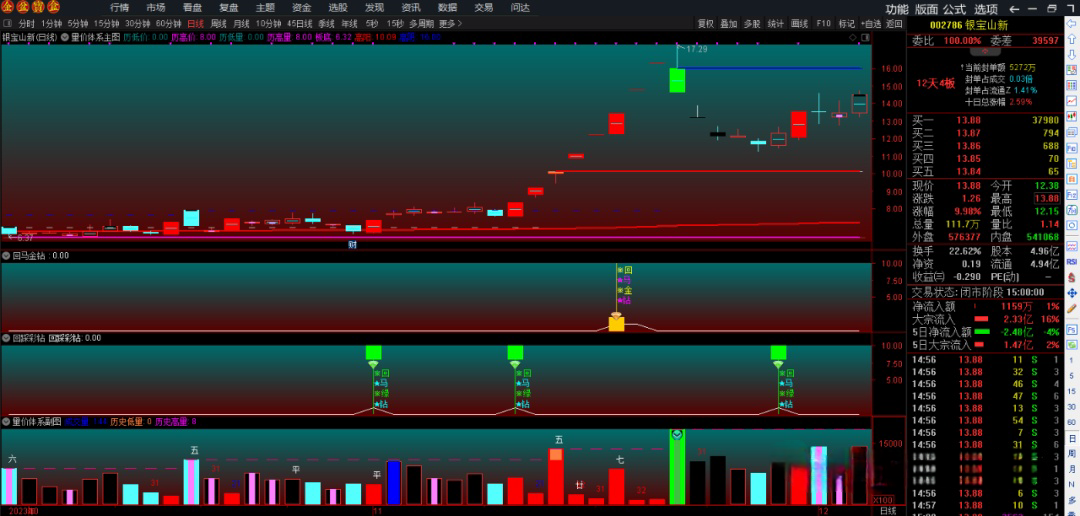The image size is (1080, 516).
Task: Toggle the 回马金钻 indicator panel button
Action: point(6,255)
